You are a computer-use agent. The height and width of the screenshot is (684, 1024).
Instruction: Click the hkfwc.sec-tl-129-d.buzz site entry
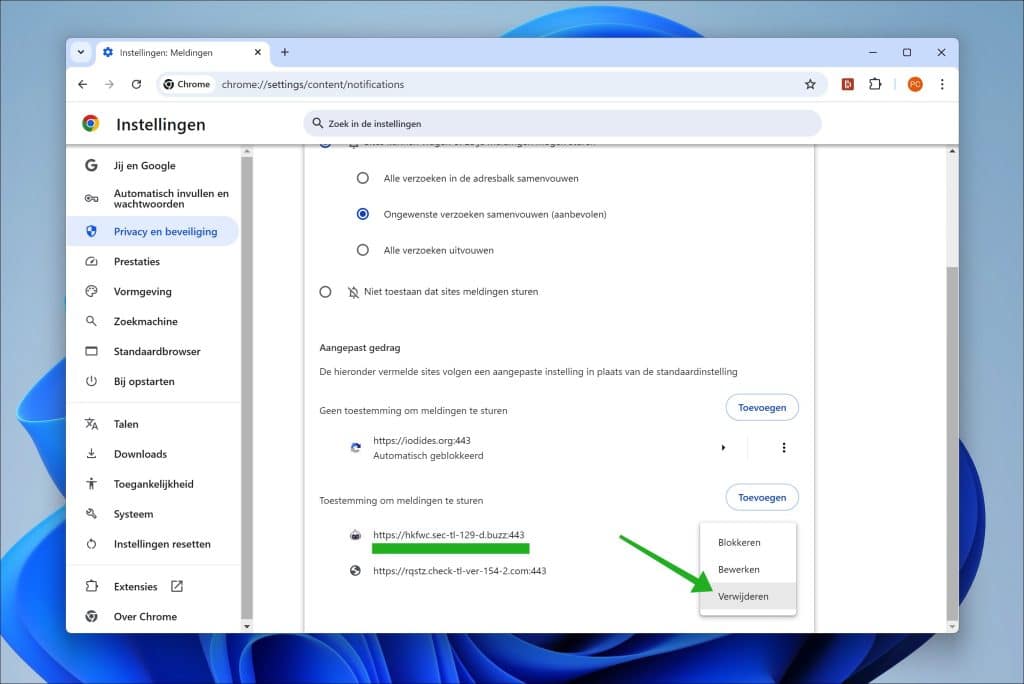pos(449,534)
